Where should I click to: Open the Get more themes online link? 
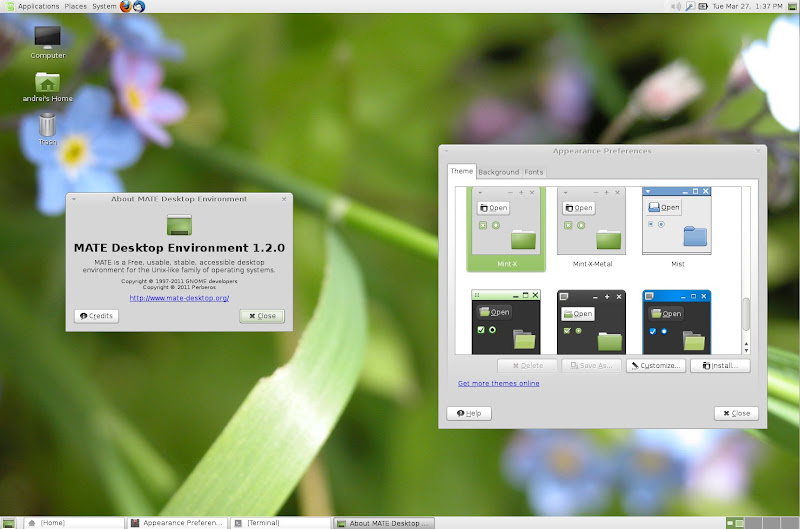pos(498,384)
